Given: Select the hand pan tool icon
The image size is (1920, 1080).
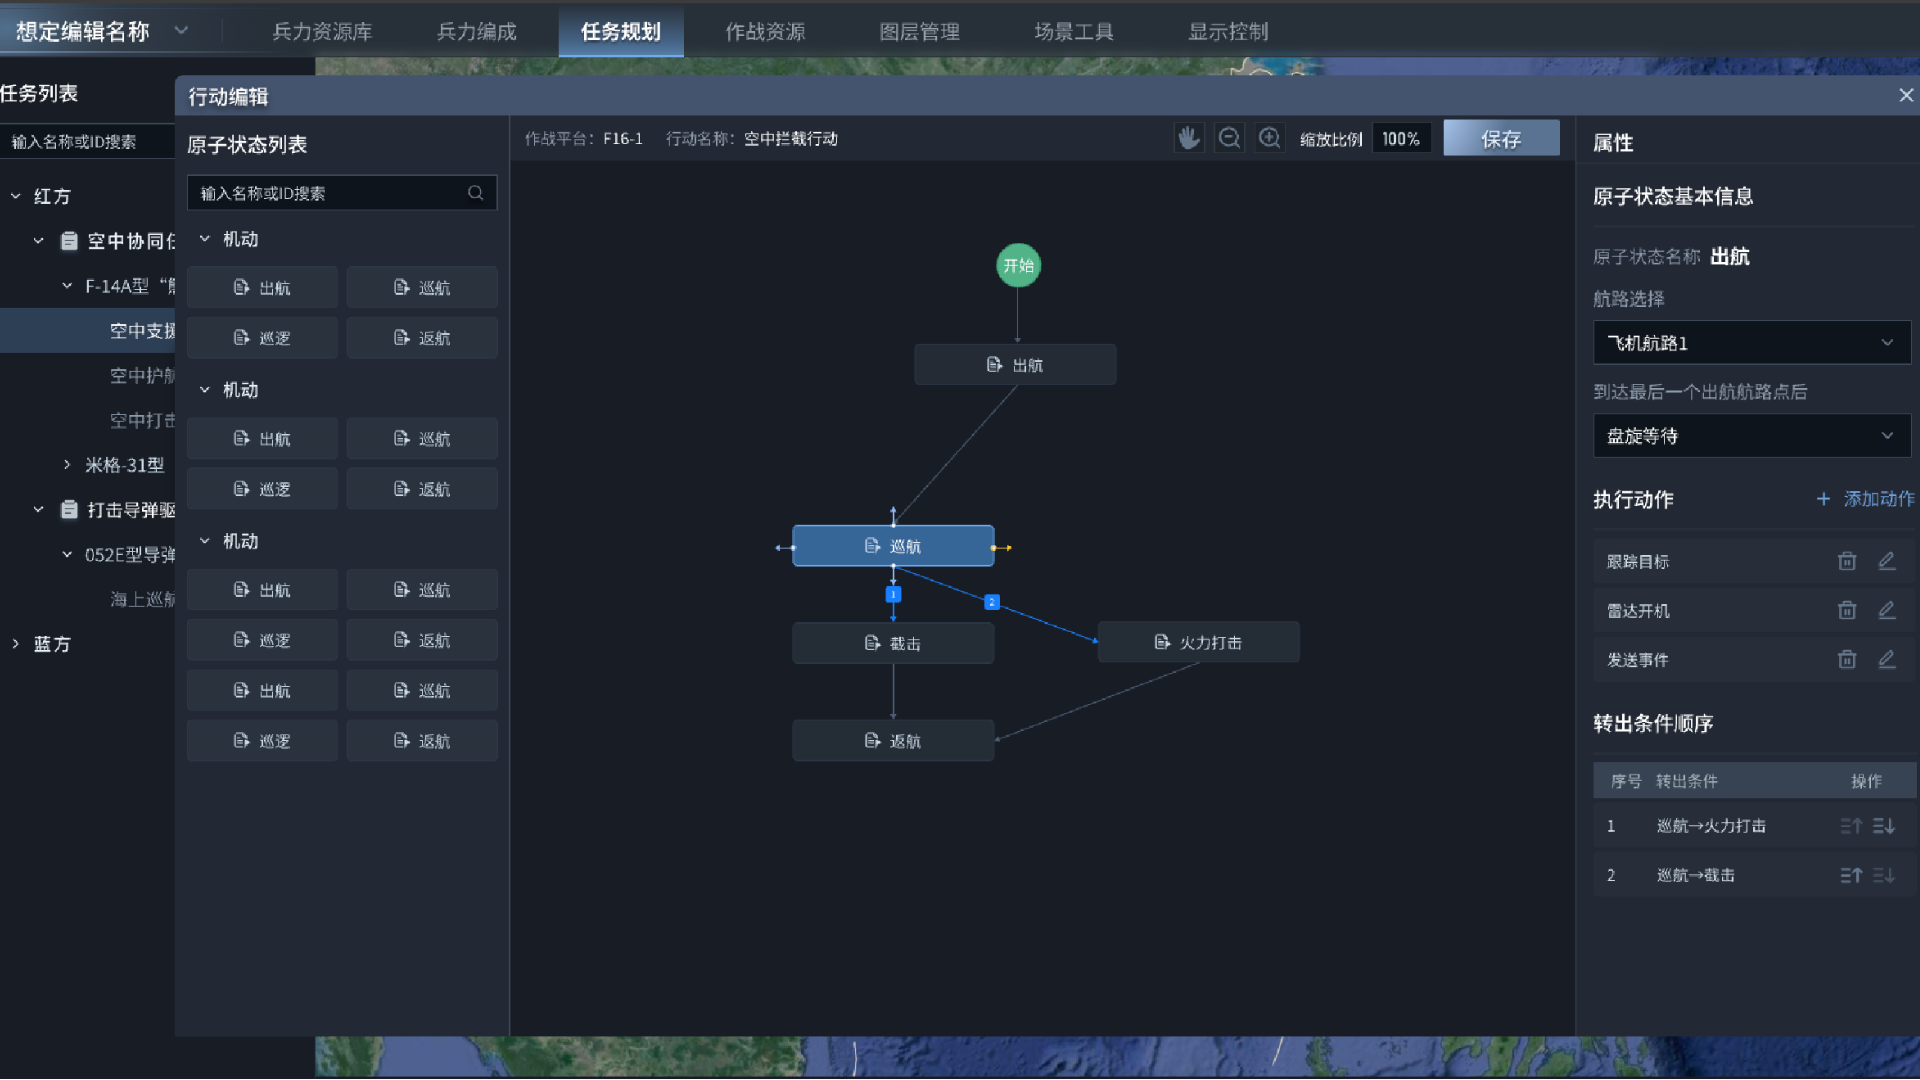Looking at the screenshot, I should [1188, 138].
